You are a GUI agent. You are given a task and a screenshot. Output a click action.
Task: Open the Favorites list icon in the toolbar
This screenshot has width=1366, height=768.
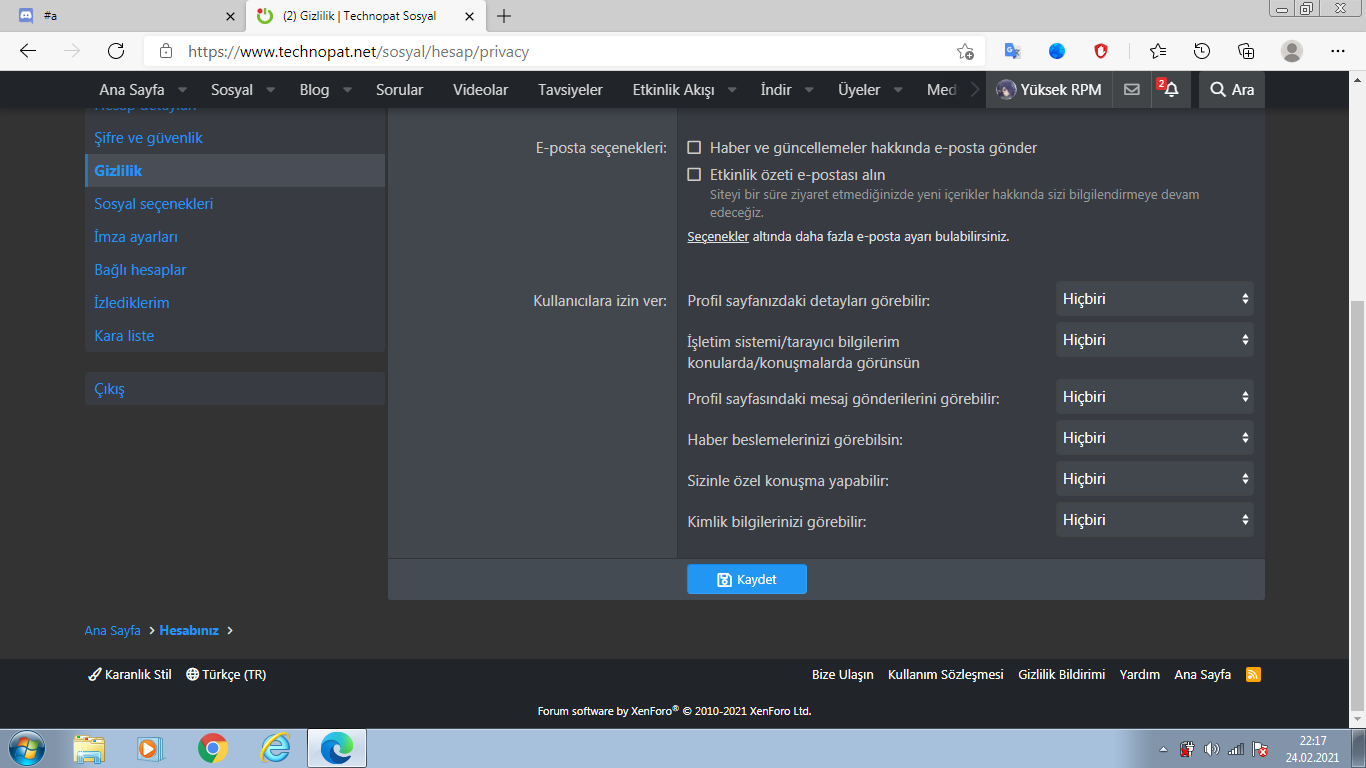click(1158, 51)
